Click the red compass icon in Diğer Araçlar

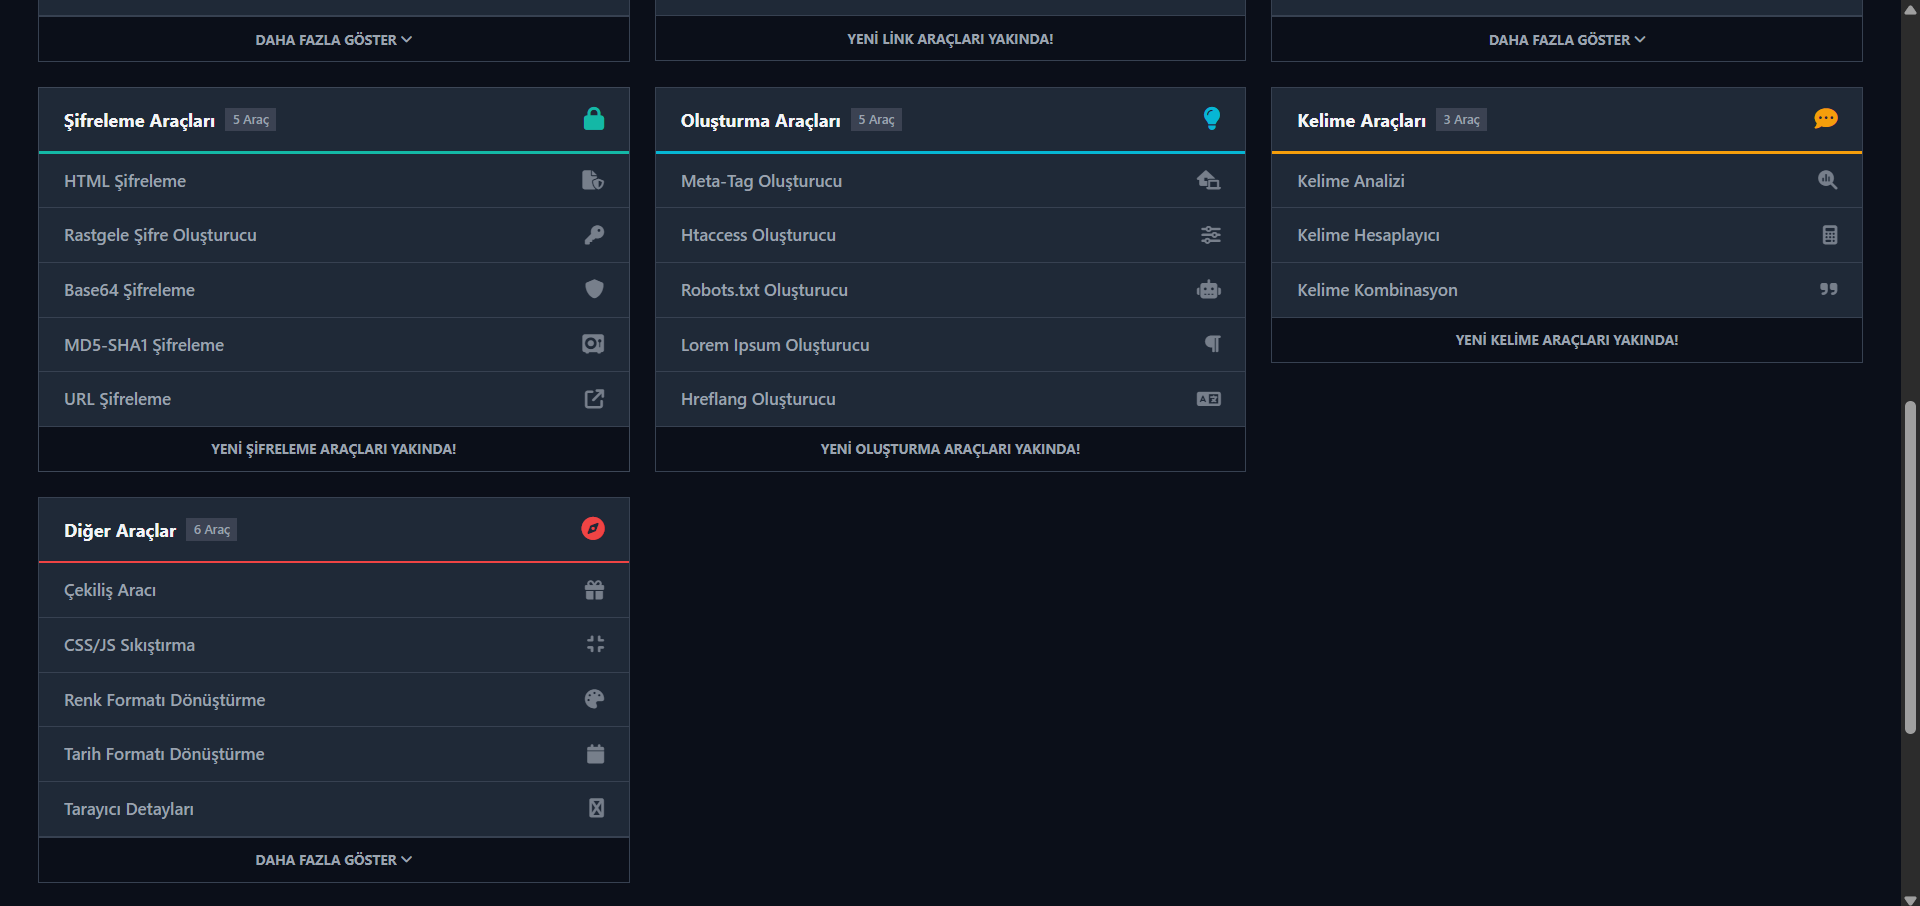pos(593,529)
